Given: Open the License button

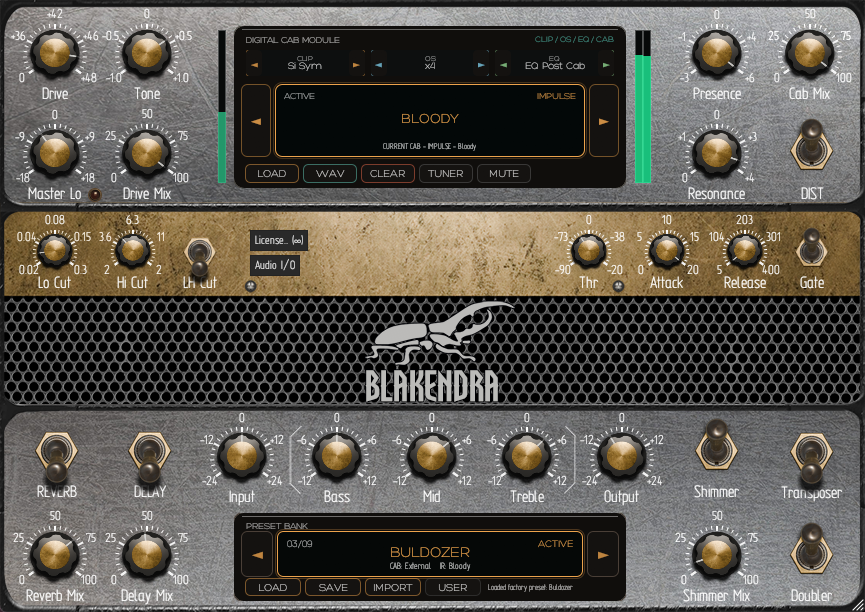Looking at the screenshot, I should [x=279, y=241].
